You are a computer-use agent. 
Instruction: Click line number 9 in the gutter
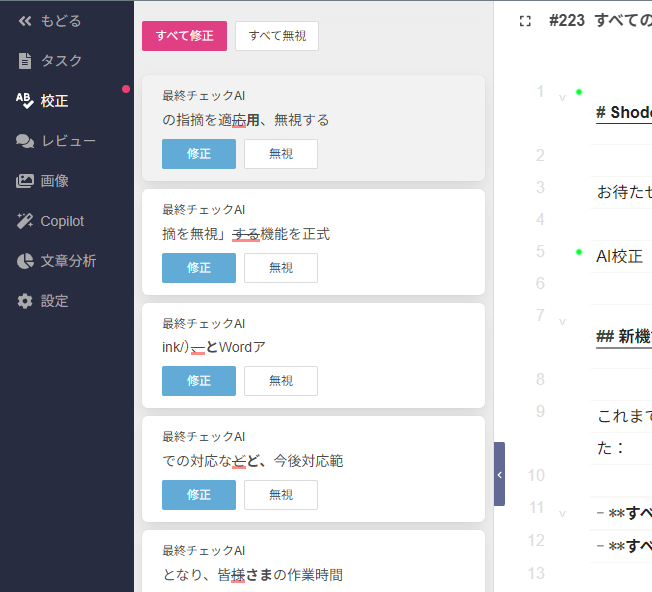pos(540,411)
